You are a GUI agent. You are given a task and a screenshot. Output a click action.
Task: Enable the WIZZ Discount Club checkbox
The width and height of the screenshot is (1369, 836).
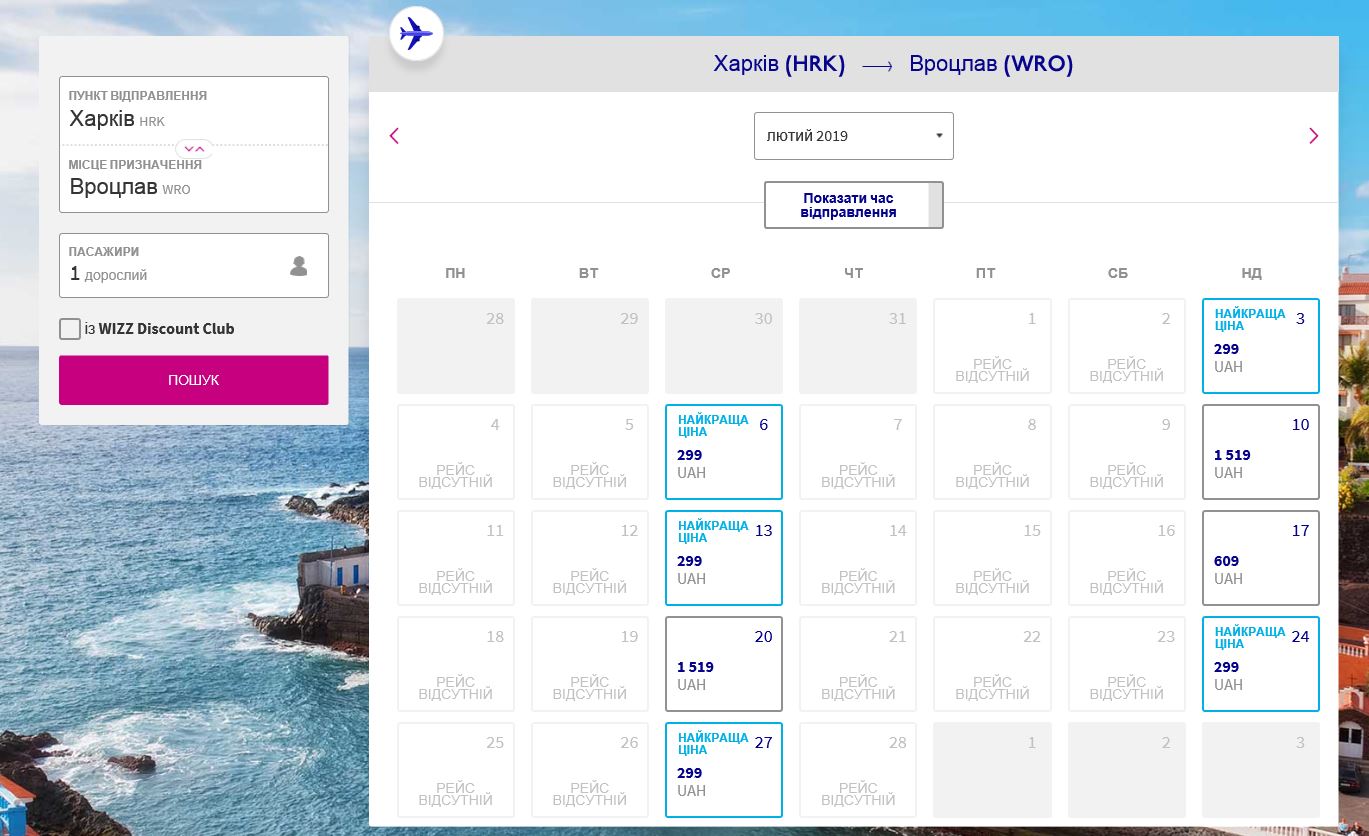pos(70,329)
